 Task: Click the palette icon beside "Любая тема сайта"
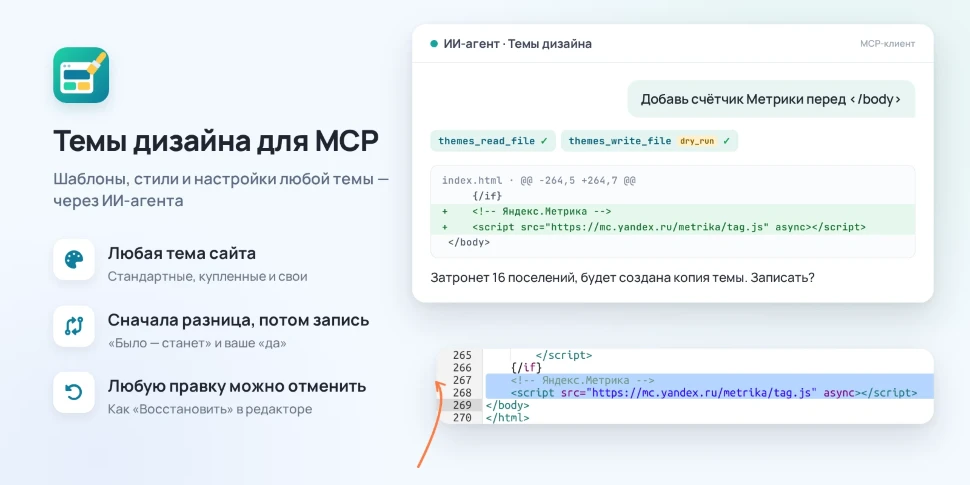pyautogui.click(x=74, y=259)
